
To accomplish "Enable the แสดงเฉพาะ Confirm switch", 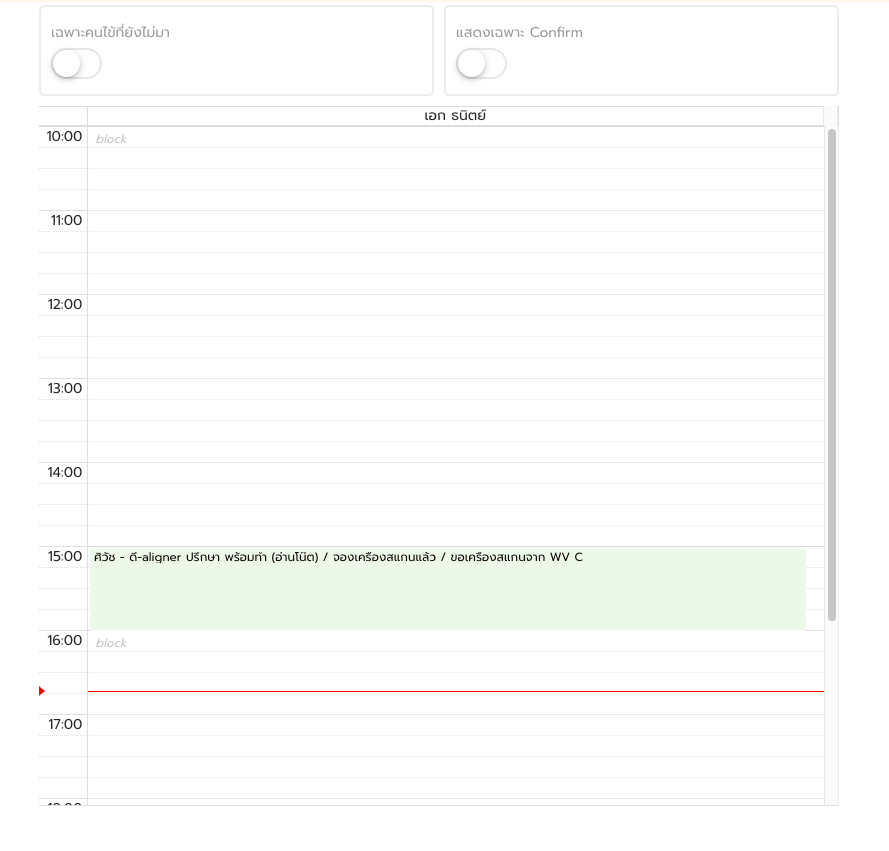I will (481, 63).
